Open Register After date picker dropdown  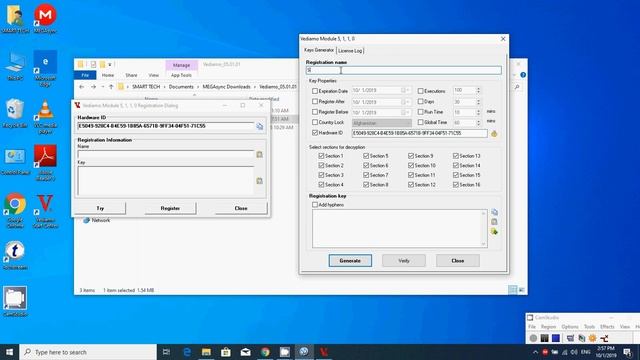(x=405, y=102)
